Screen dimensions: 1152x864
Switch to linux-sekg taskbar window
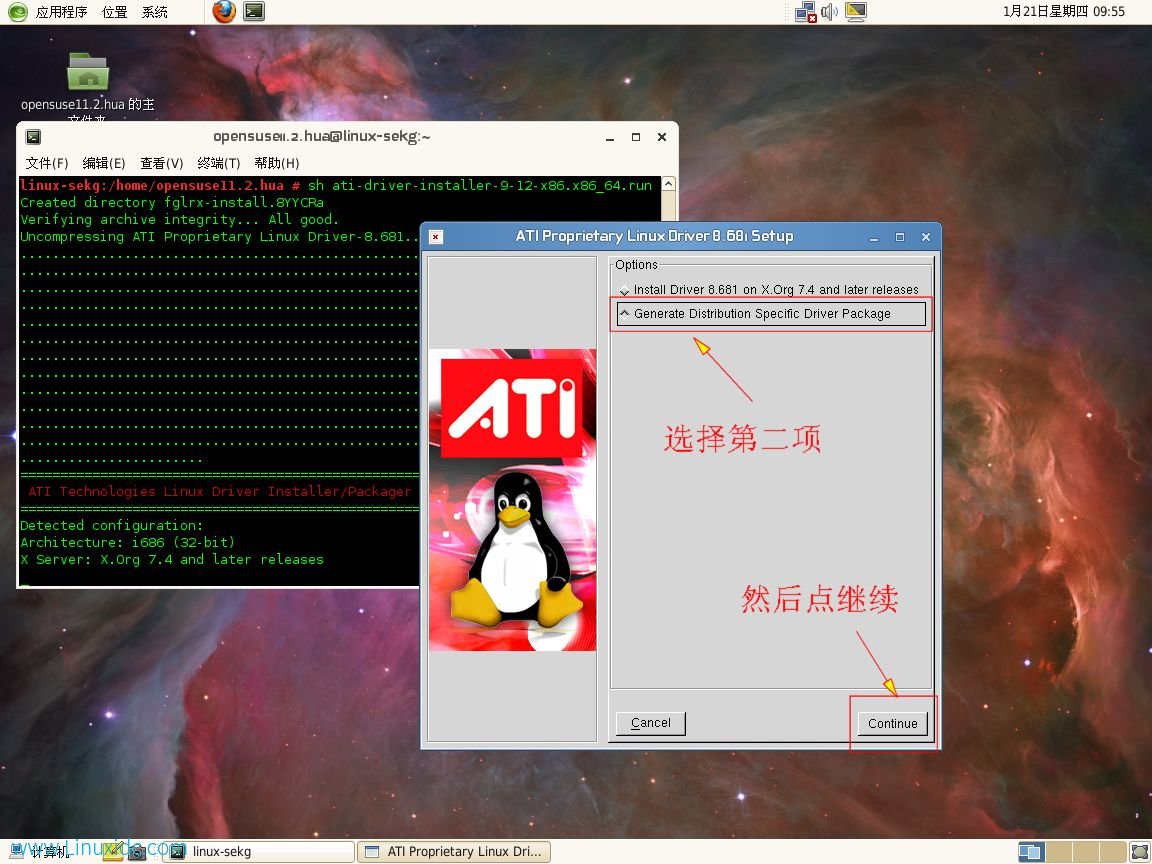pos(261,852)
